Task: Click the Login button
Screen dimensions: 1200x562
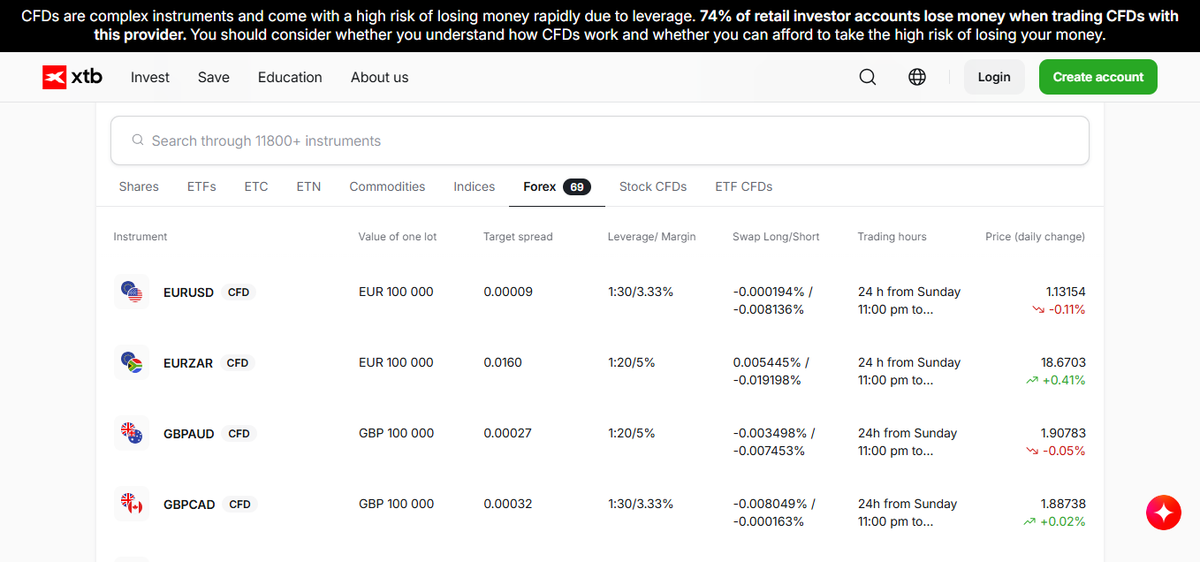Action: click(994, 77)
